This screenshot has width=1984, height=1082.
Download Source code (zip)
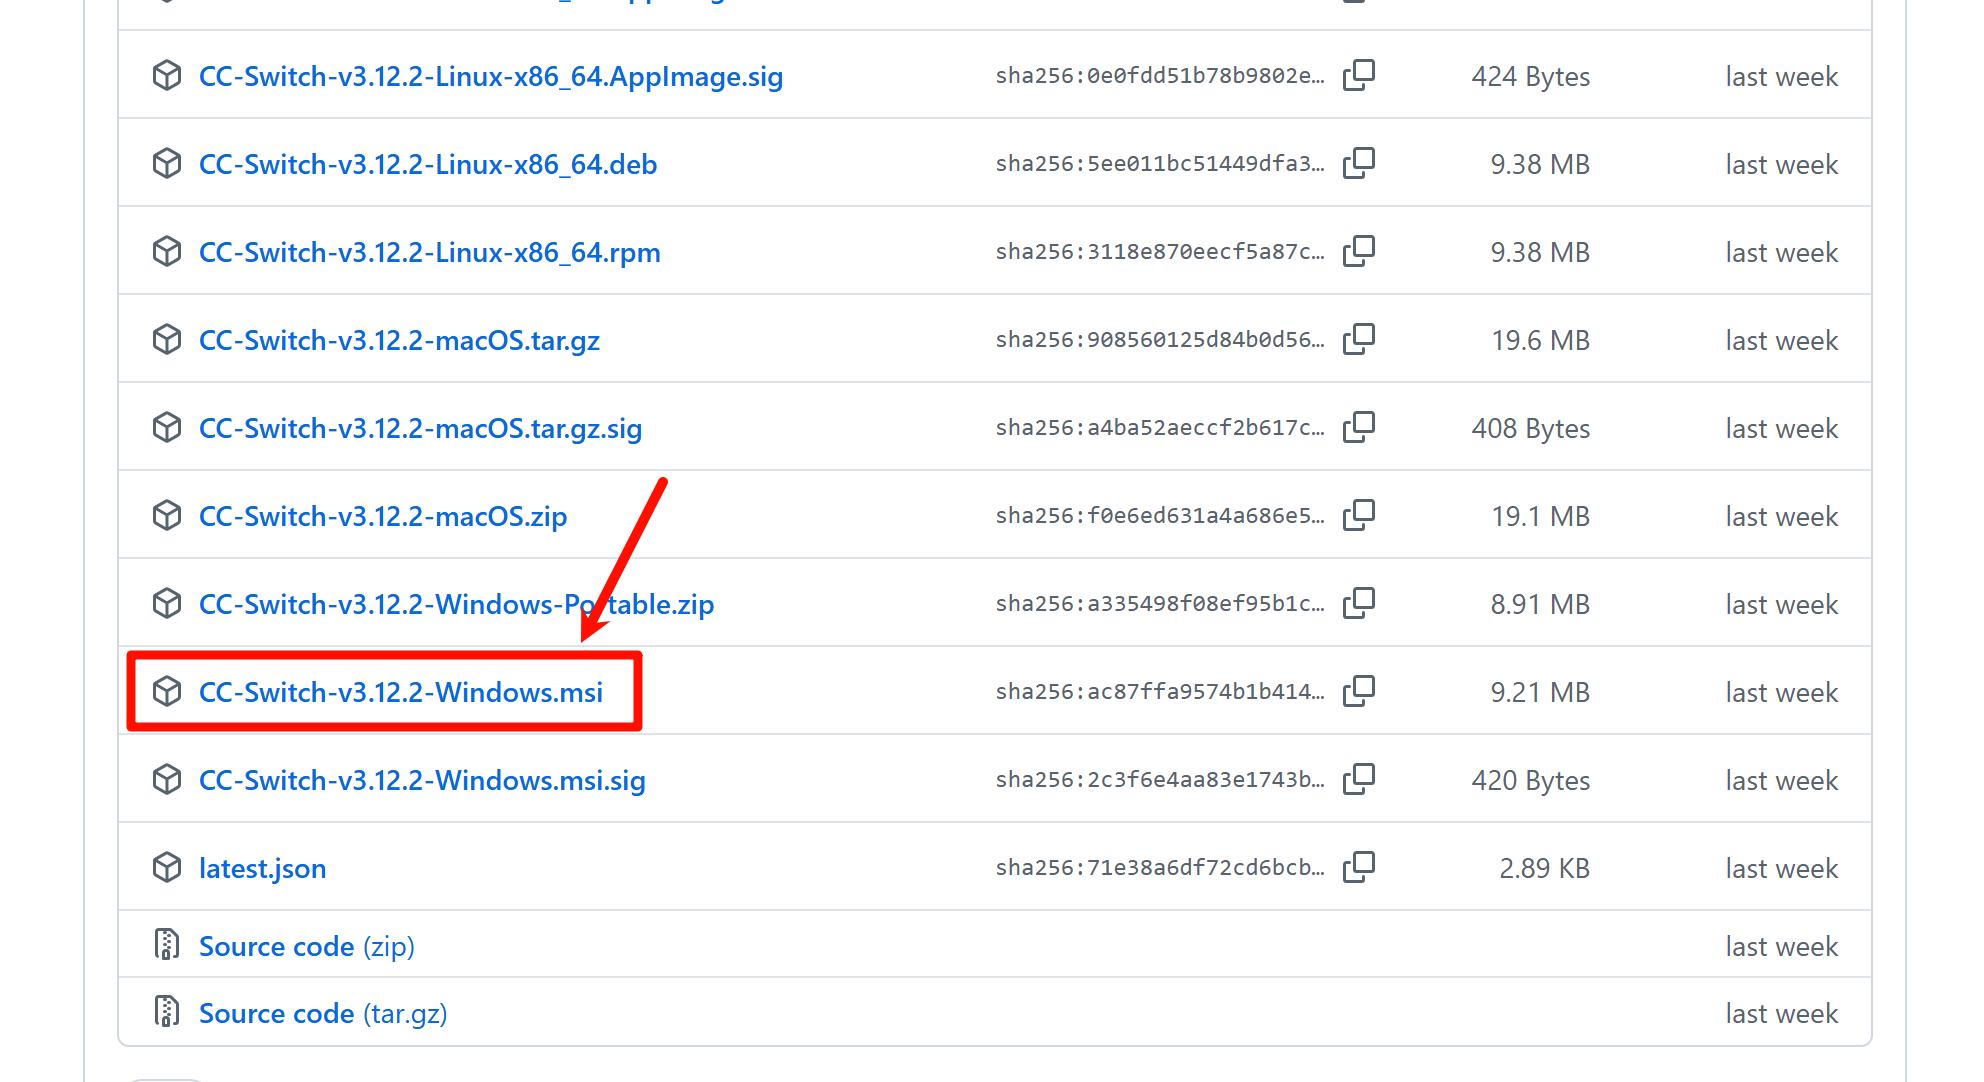coord(306,946)
